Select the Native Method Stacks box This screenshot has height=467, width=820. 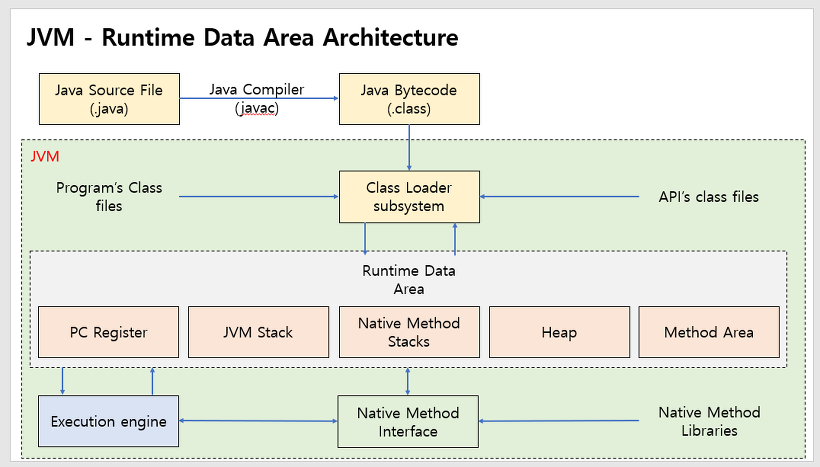pos(409,332)
